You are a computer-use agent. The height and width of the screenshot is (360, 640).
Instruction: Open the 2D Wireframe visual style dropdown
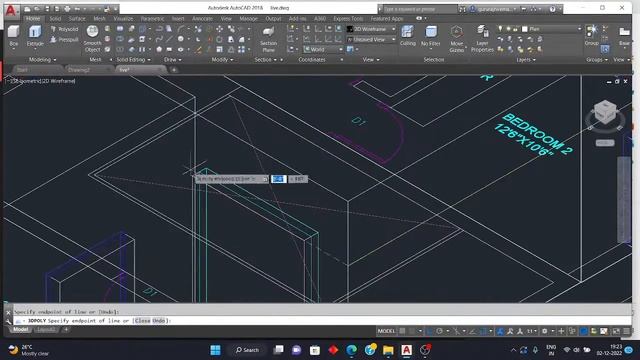(x=371, y=29)
